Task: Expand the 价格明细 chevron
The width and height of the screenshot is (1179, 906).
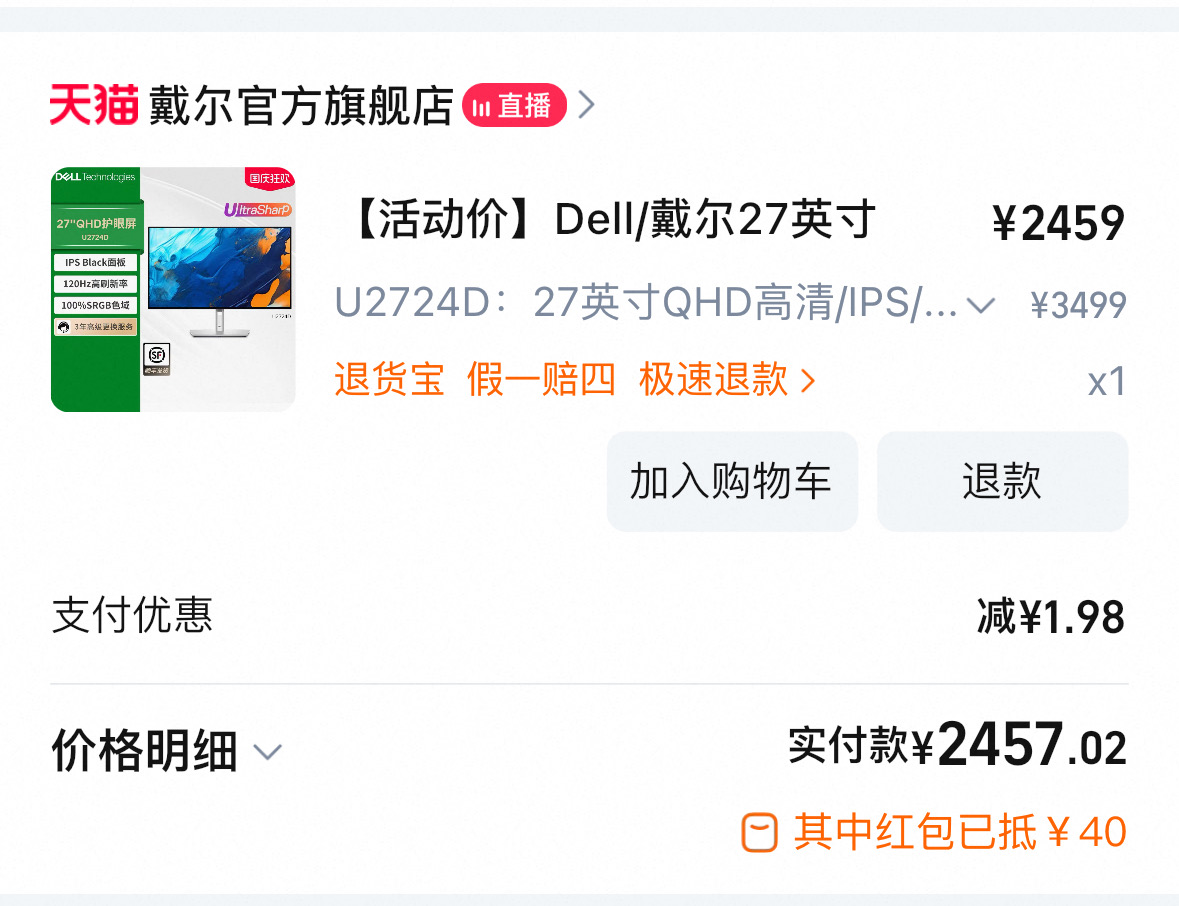Action: [267, 751]
